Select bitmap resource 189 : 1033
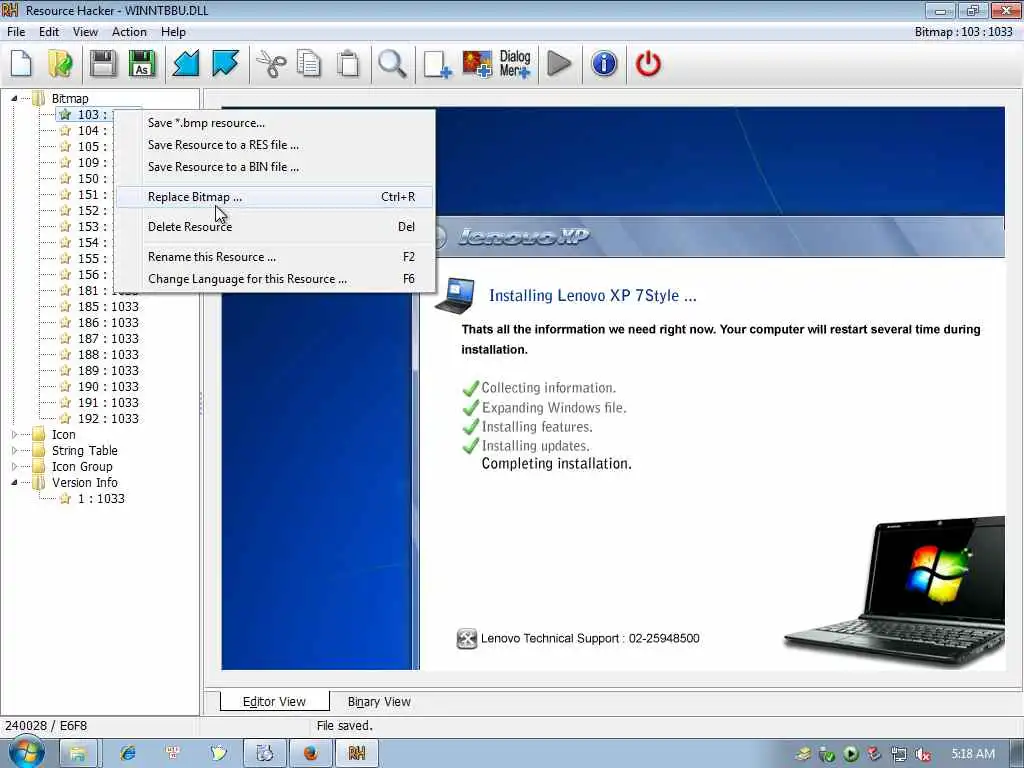The image size is (1024, 768). pyautogui.click(x=108, y=371)
